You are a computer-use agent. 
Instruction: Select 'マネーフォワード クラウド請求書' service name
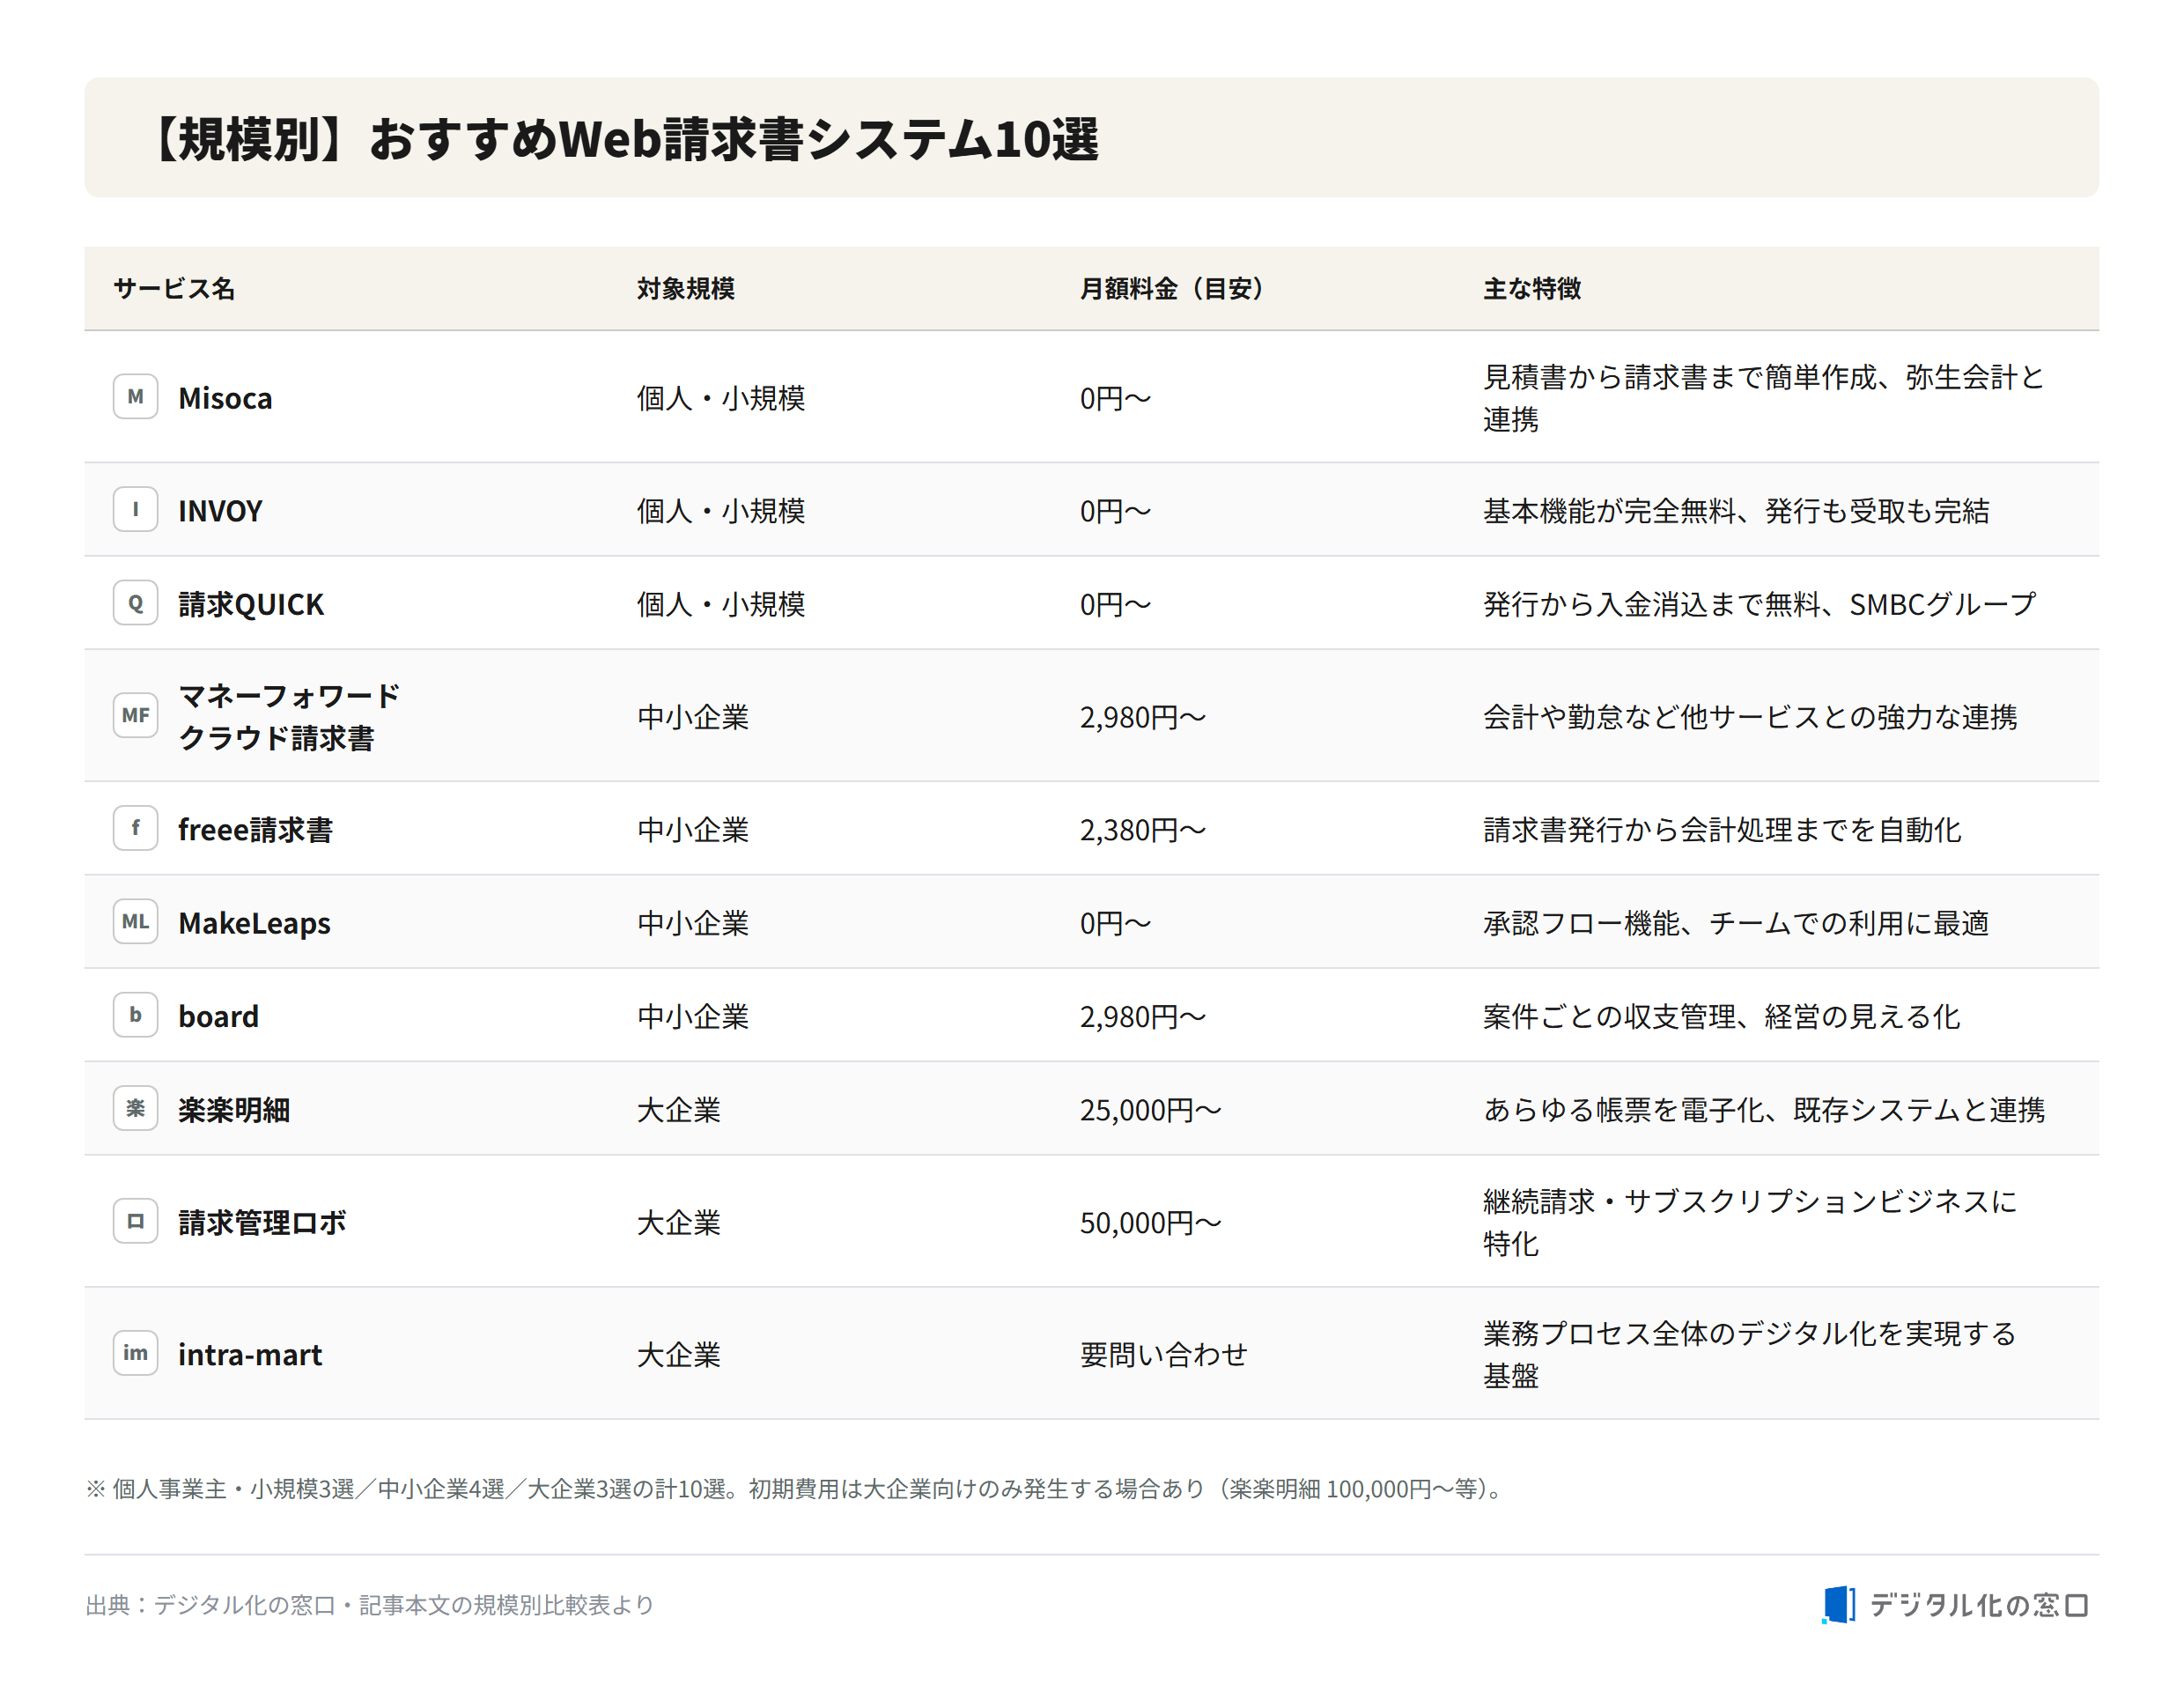(x=289, y=717)
